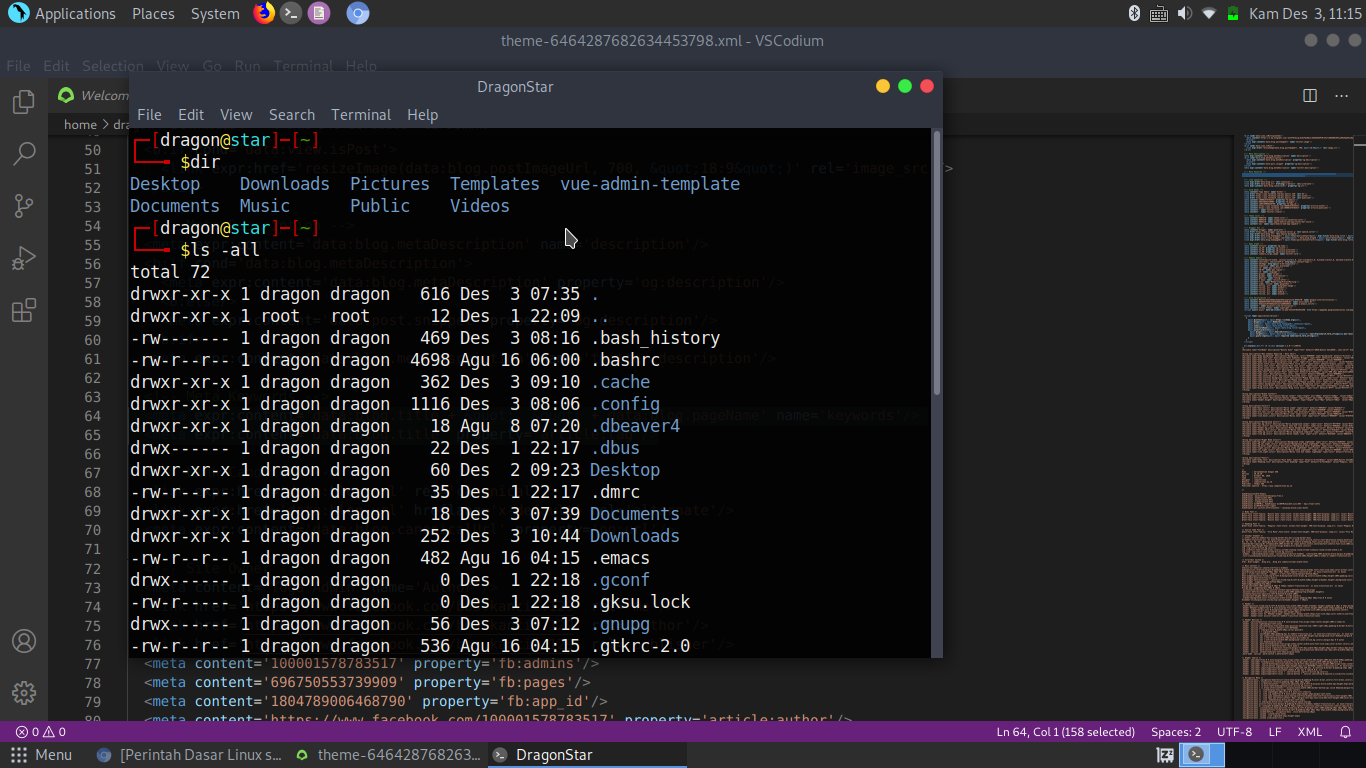Open the purple text editor launcher
The image size is (1366, 768).
[x=319, y=13]
